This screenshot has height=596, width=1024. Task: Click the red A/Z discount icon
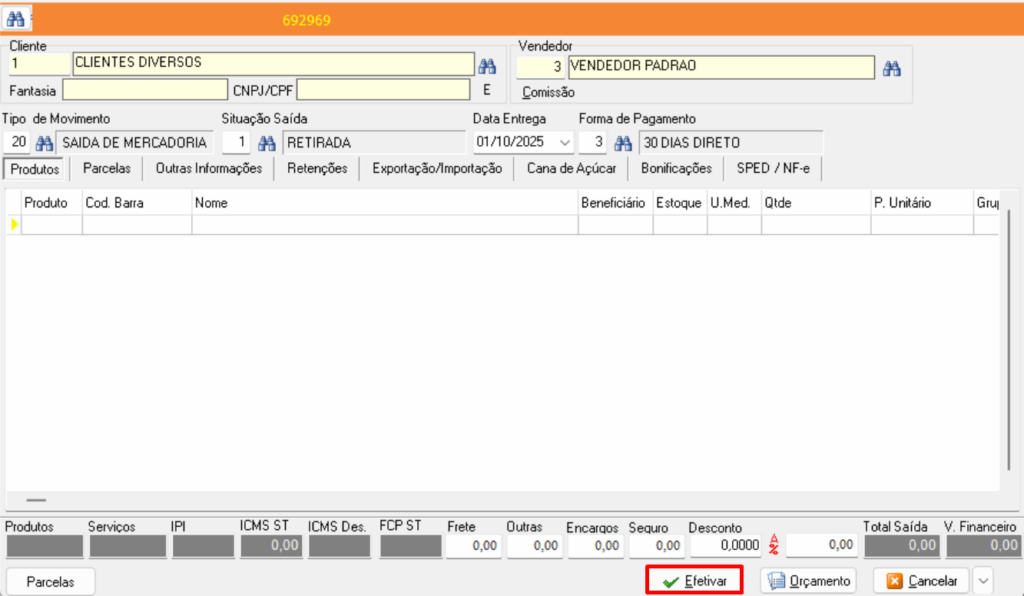(x=773, y=545)
